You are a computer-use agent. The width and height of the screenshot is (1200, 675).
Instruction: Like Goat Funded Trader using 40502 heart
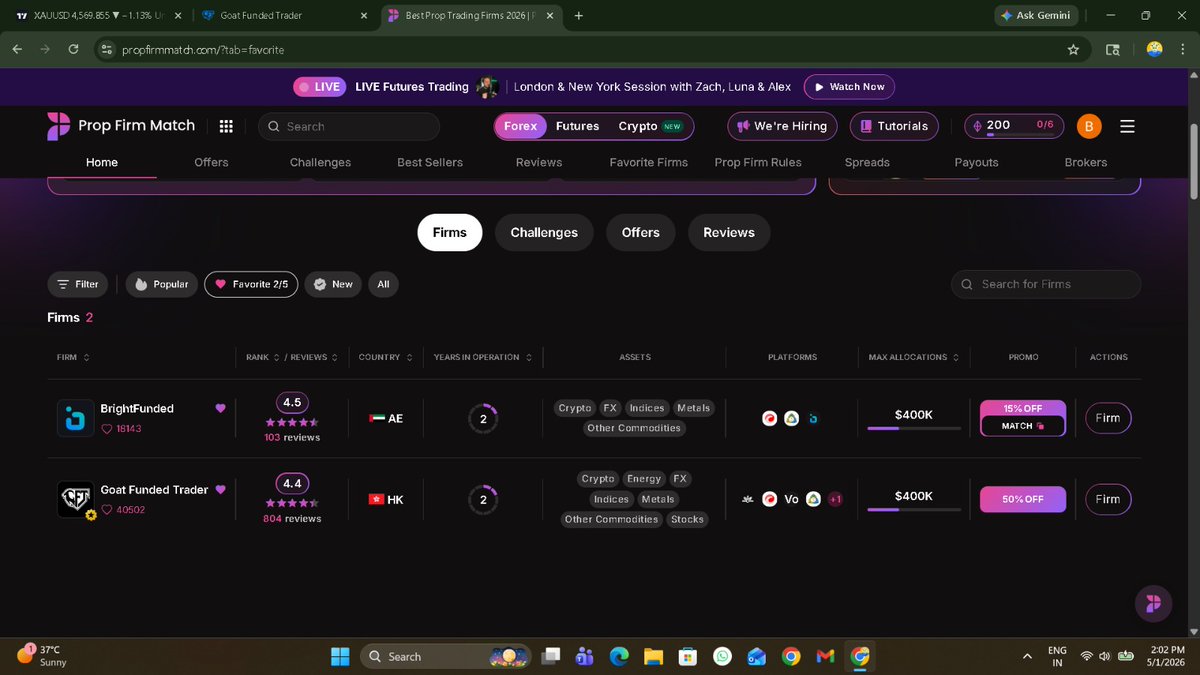tap(123, 509)
